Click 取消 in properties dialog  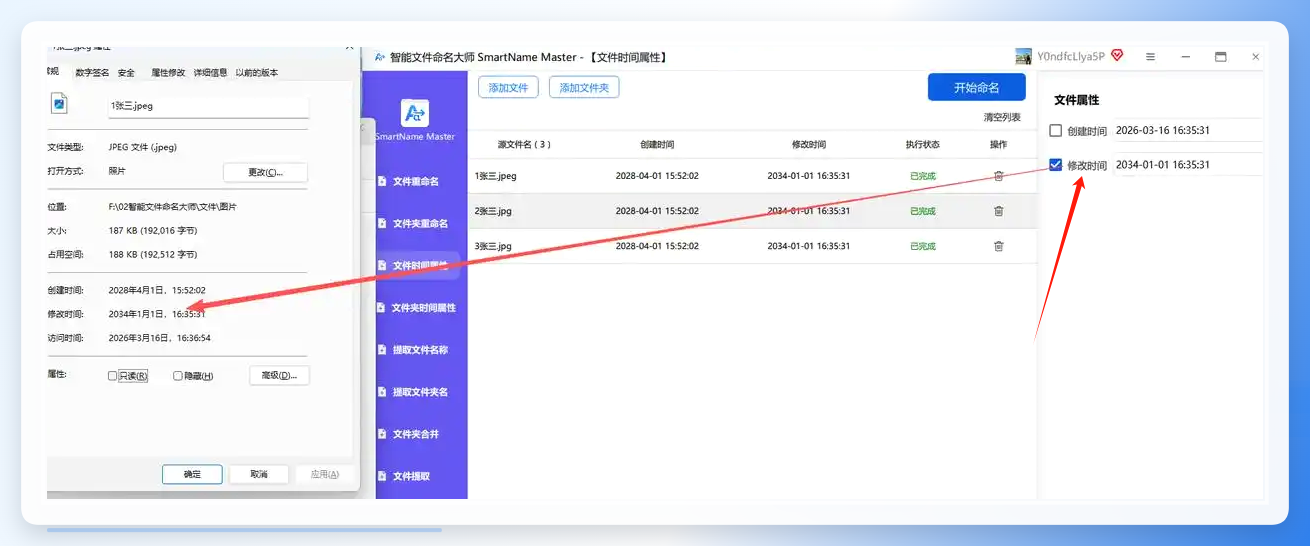[259, 474]
